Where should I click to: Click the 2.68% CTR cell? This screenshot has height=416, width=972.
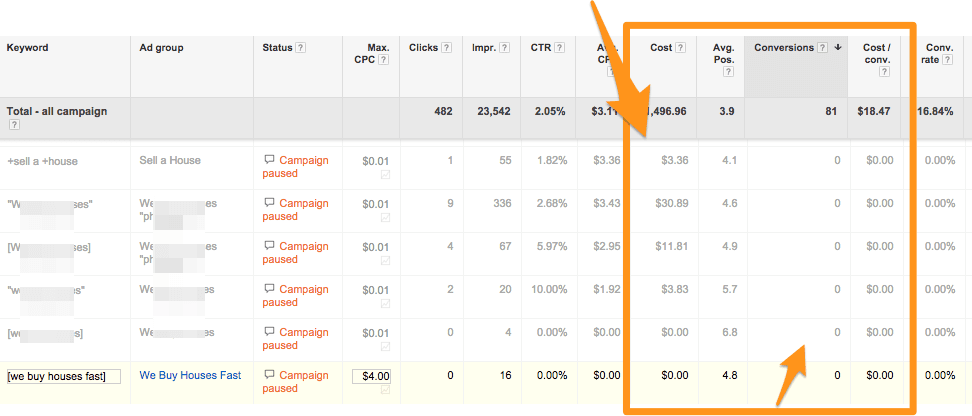coord(552,203)
